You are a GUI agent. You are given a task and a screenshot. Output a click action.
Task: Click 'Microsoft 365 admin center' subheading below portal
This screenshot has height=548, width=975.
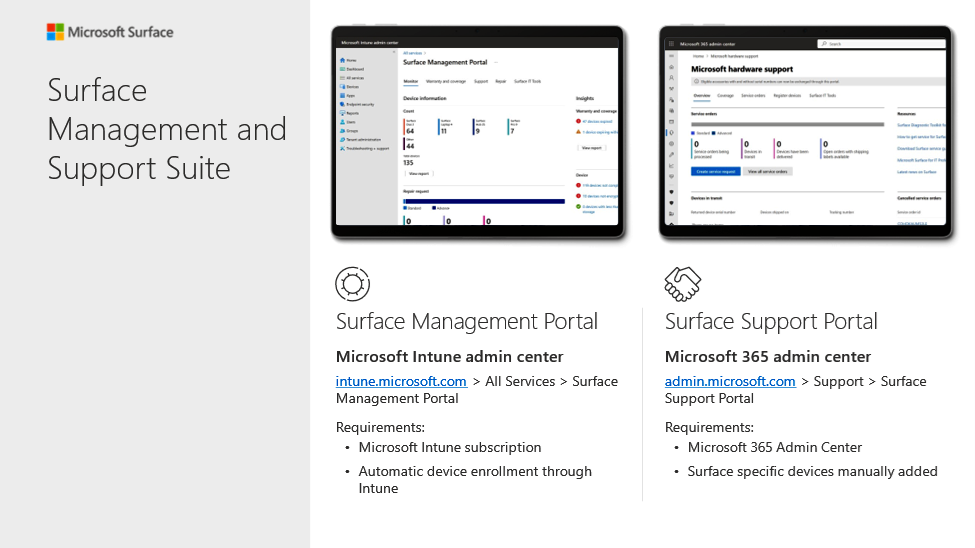coord(768,356)
